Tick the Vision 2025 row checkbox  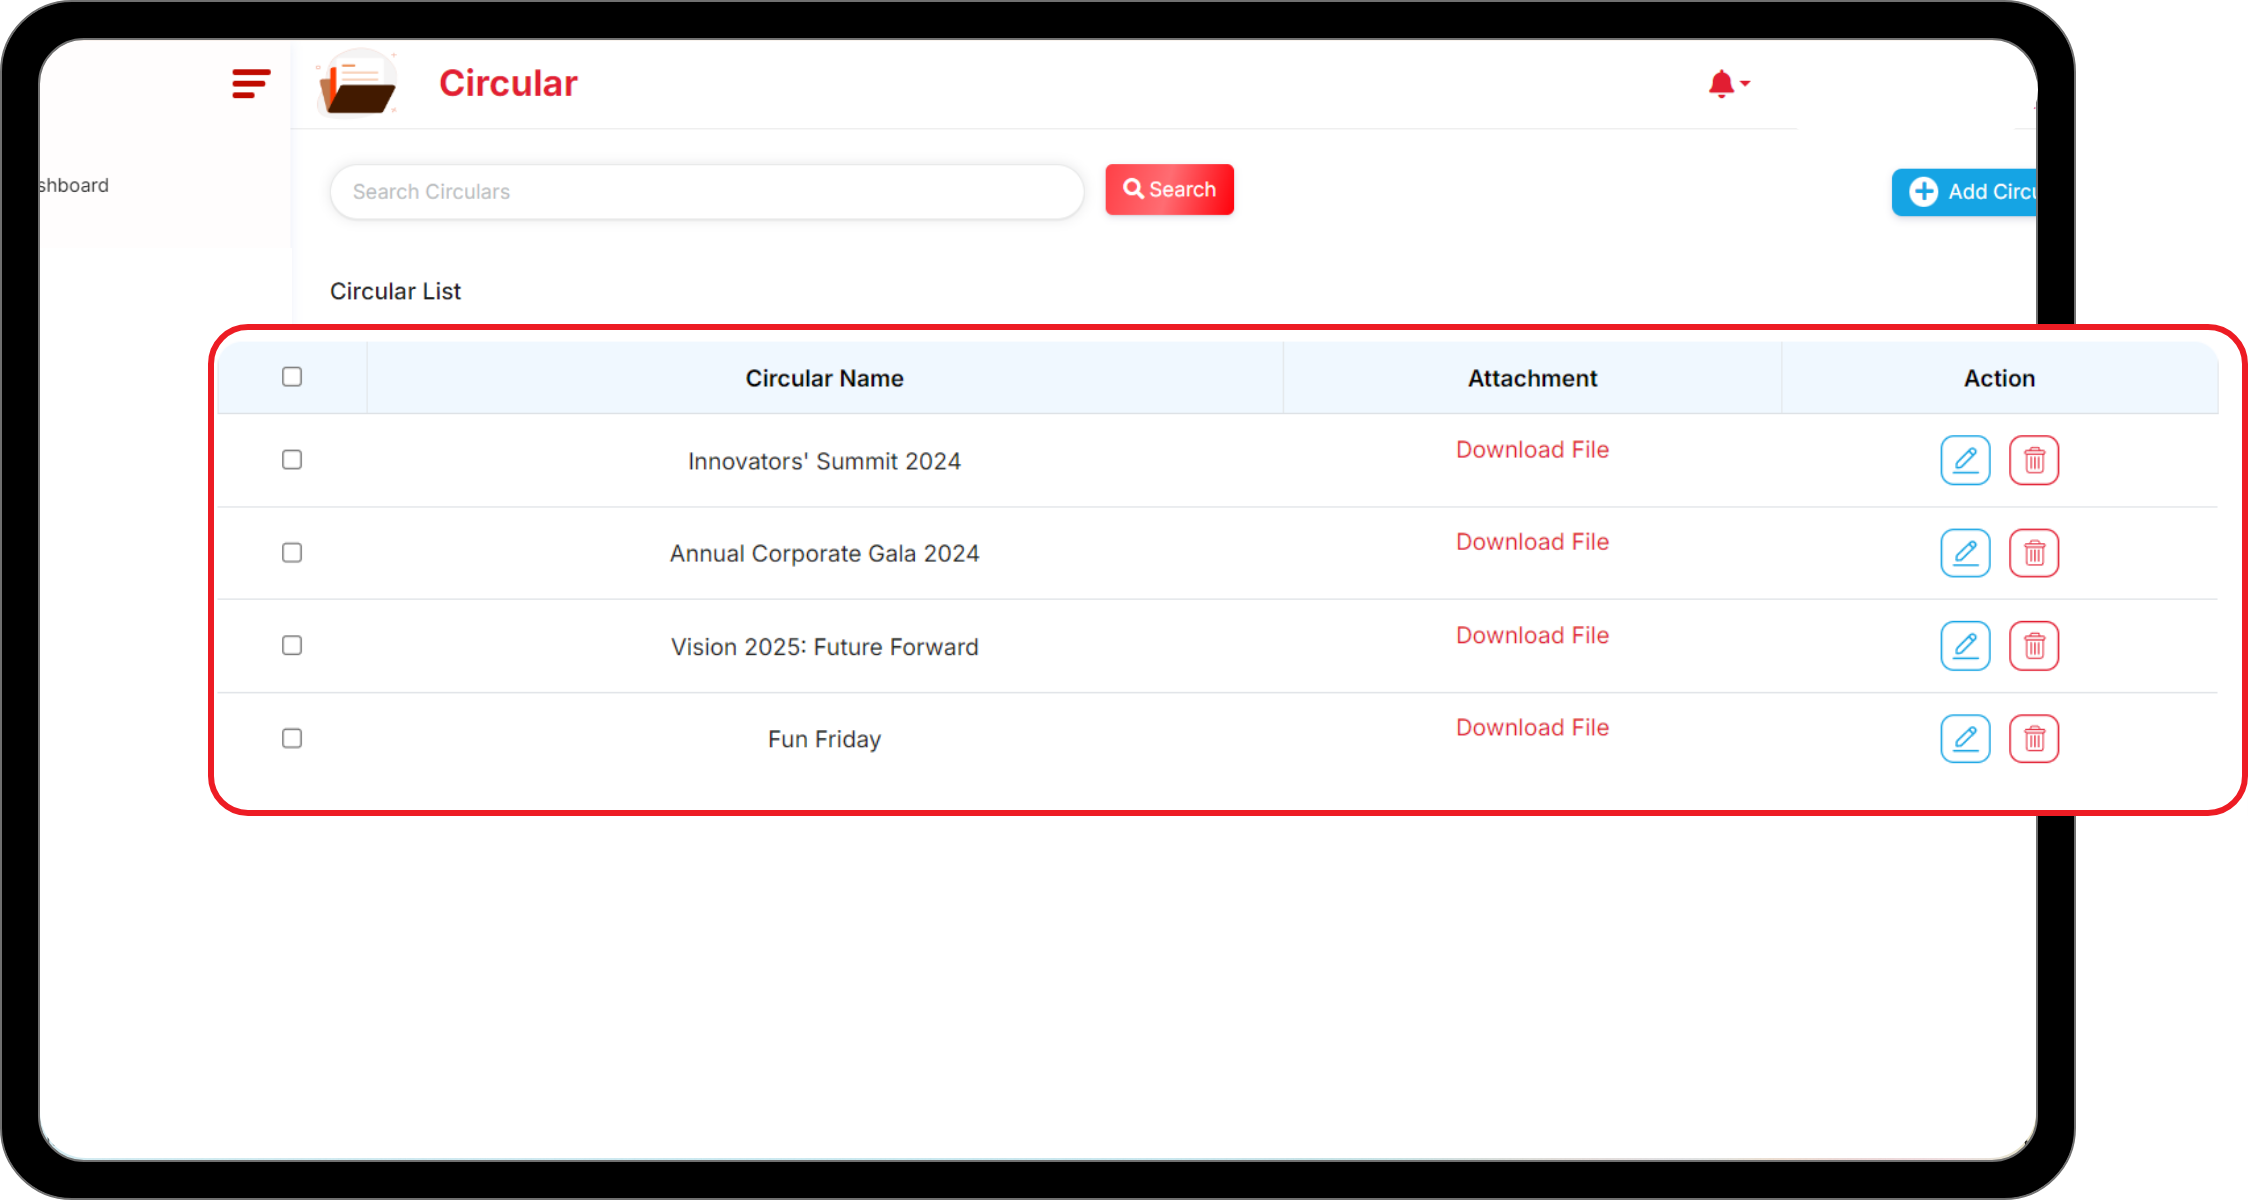(292, 645)
